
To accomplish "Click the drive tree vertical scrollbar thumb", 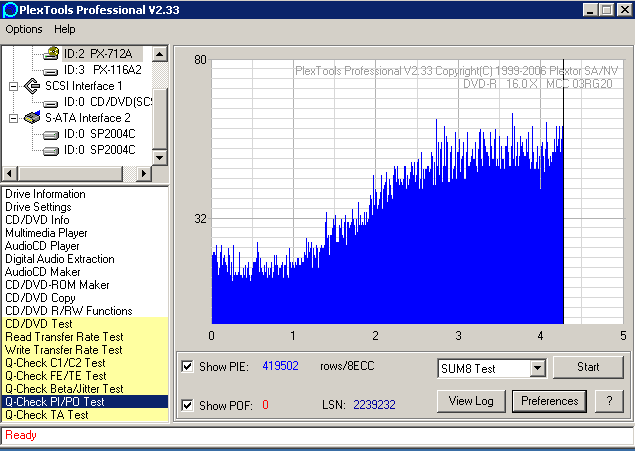I will (x=160, y=118).
